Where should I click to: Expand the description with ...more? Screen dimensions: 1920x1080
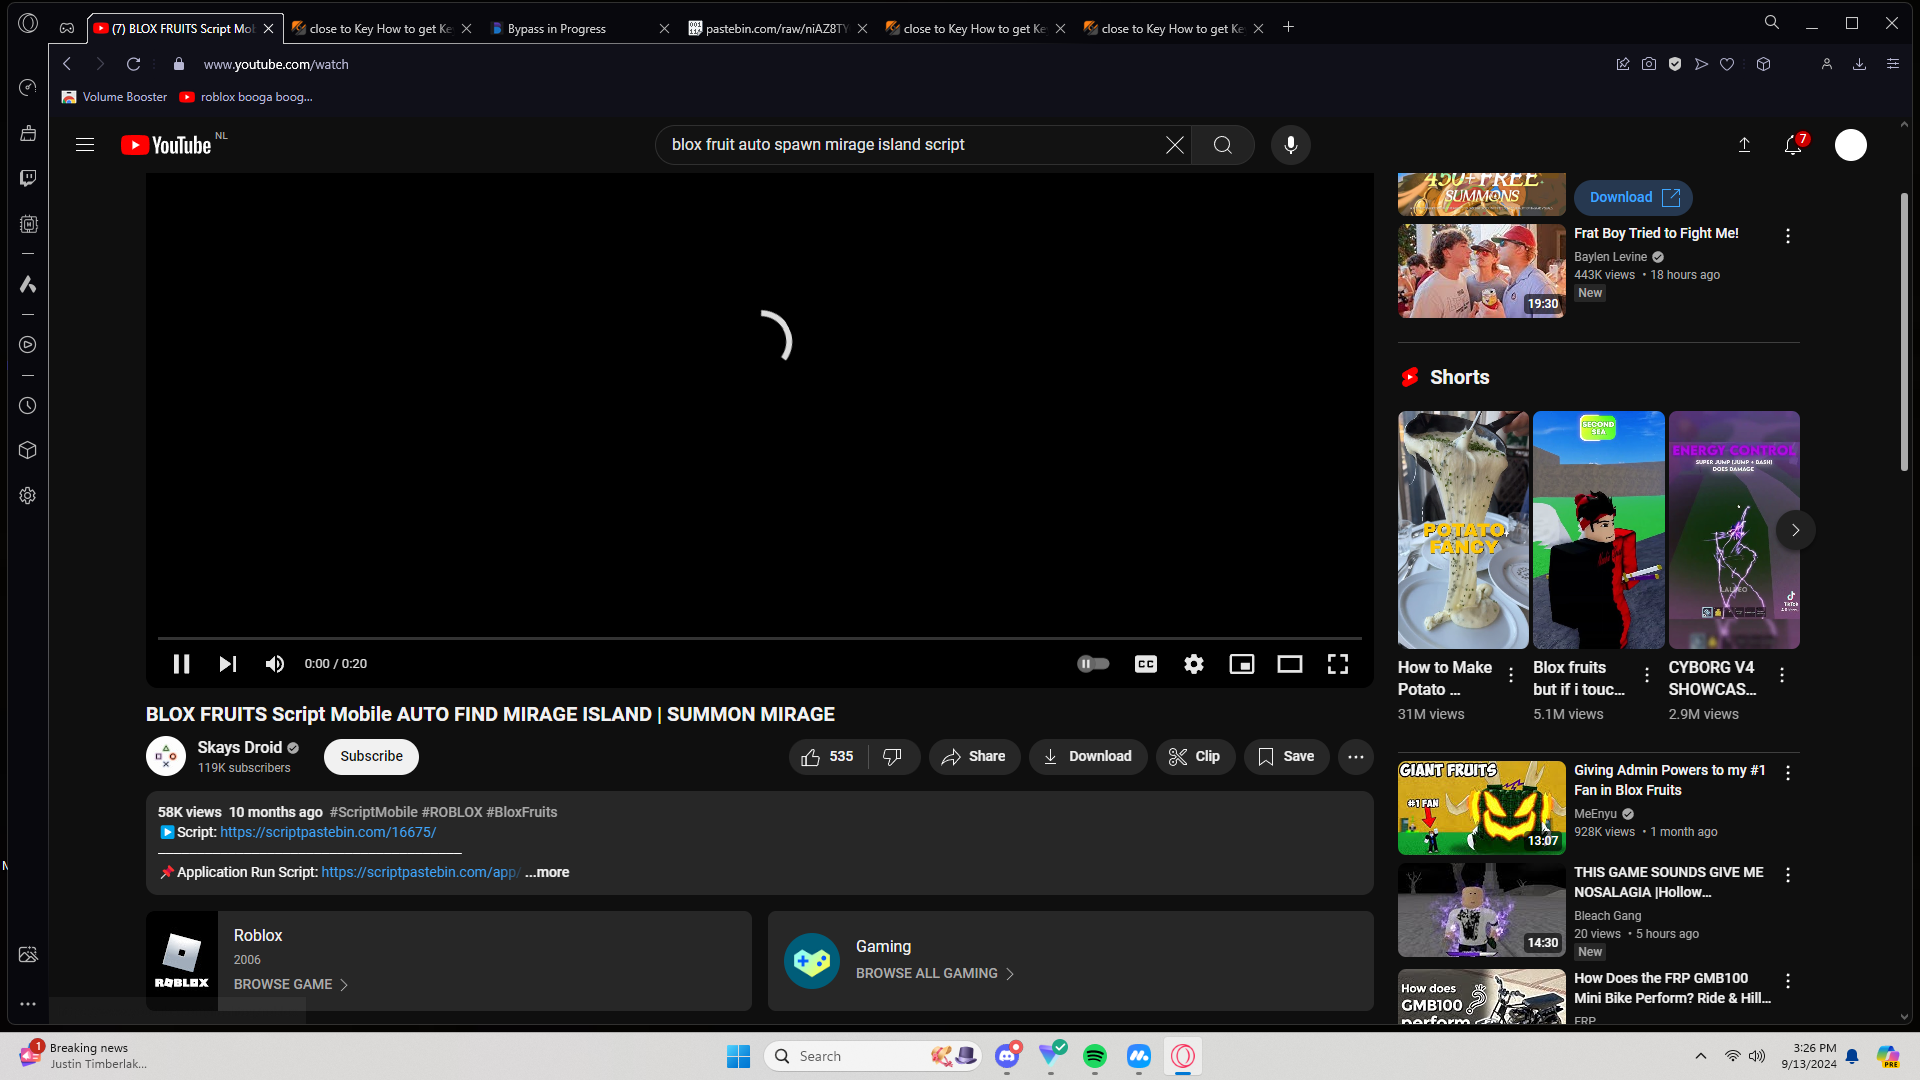click(x=547, y=872)
